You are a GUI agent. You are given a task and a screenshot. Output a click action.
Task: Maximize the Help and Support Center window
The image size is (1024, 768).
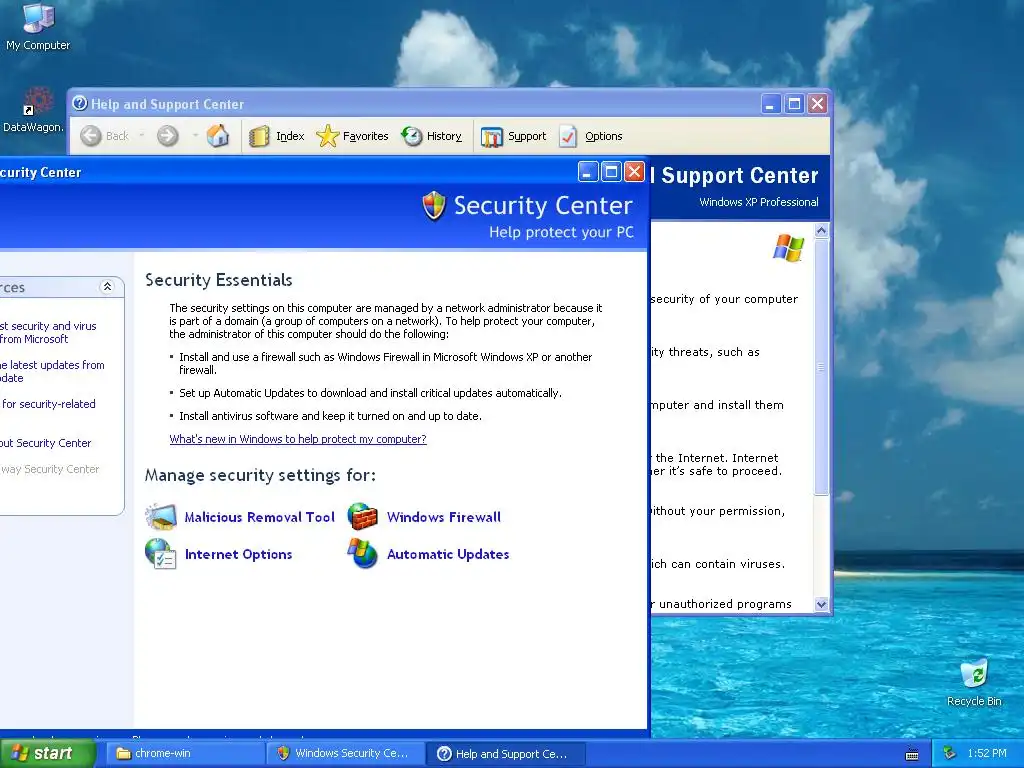[794, 104]
